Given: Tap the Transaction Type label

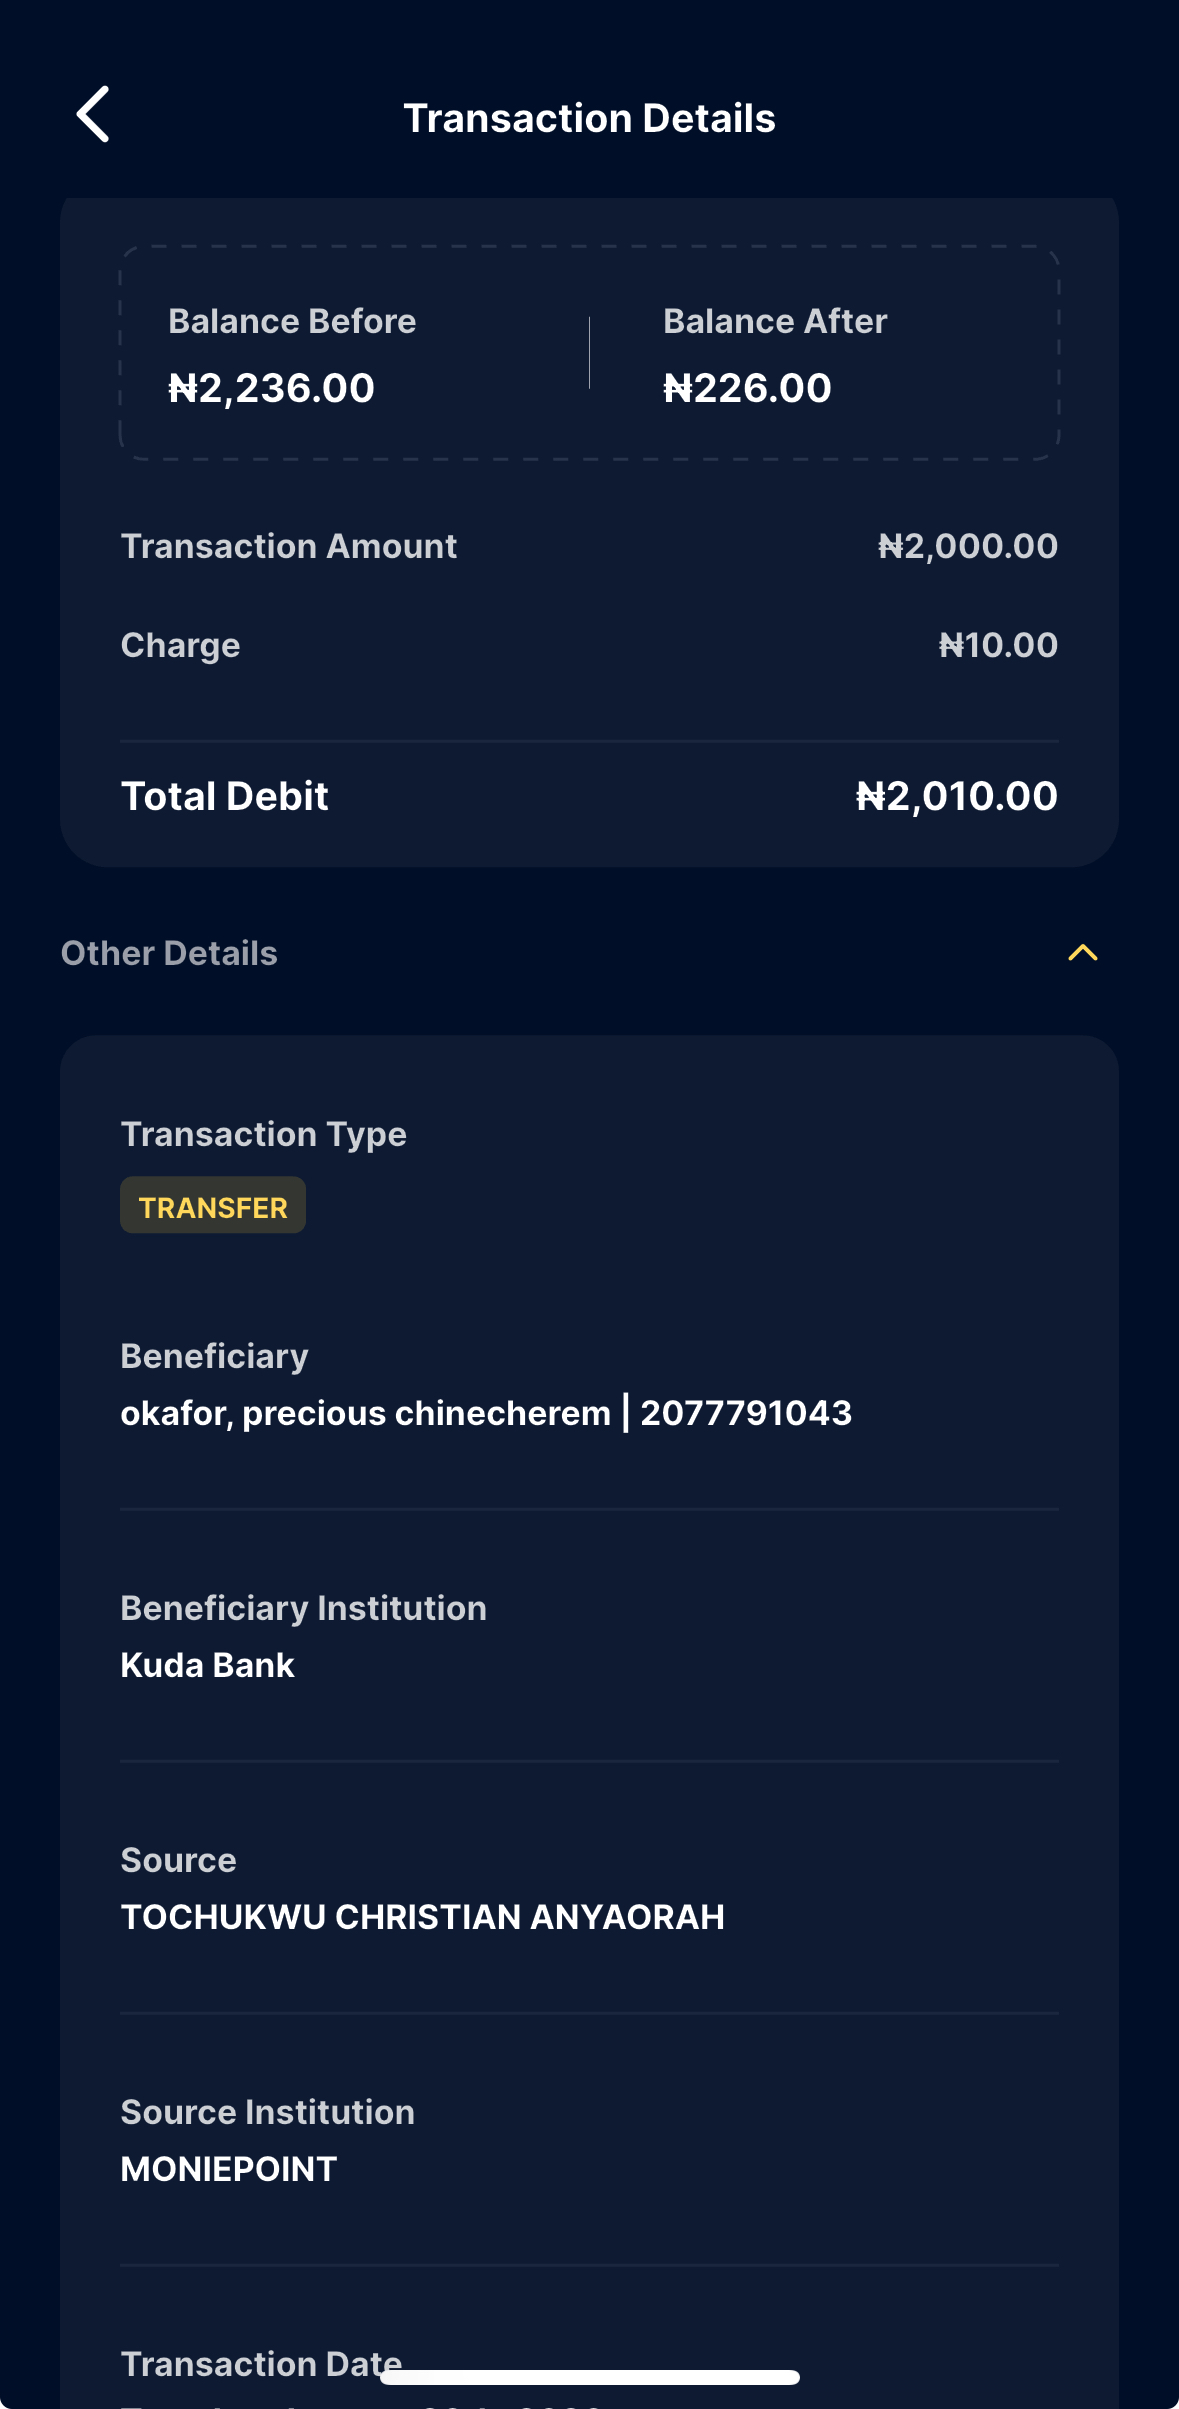Looking at the screenshot, I should [x=263, y=1134].
